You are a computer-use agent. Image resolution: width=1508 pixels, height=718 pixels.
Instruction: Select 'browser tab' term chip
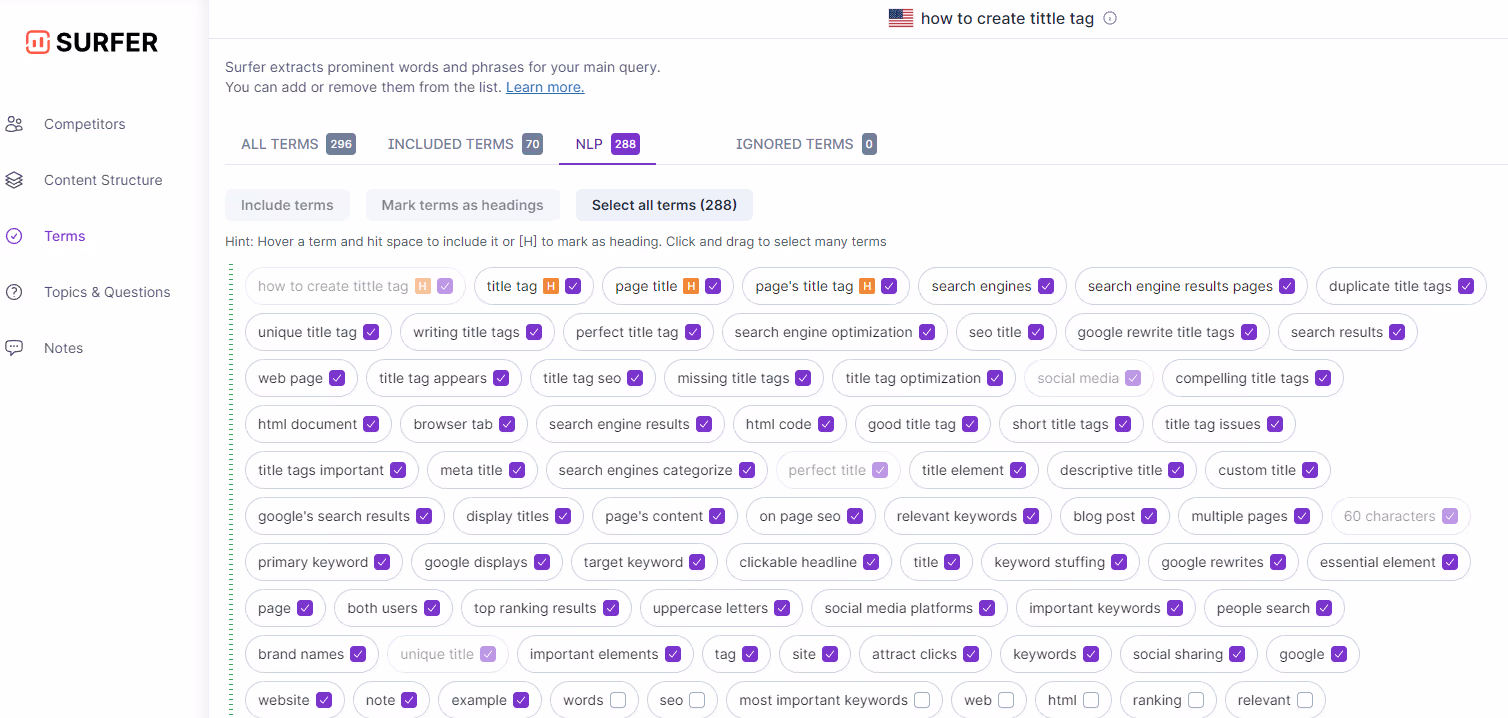pyautogui.click(x=464, y=424)
